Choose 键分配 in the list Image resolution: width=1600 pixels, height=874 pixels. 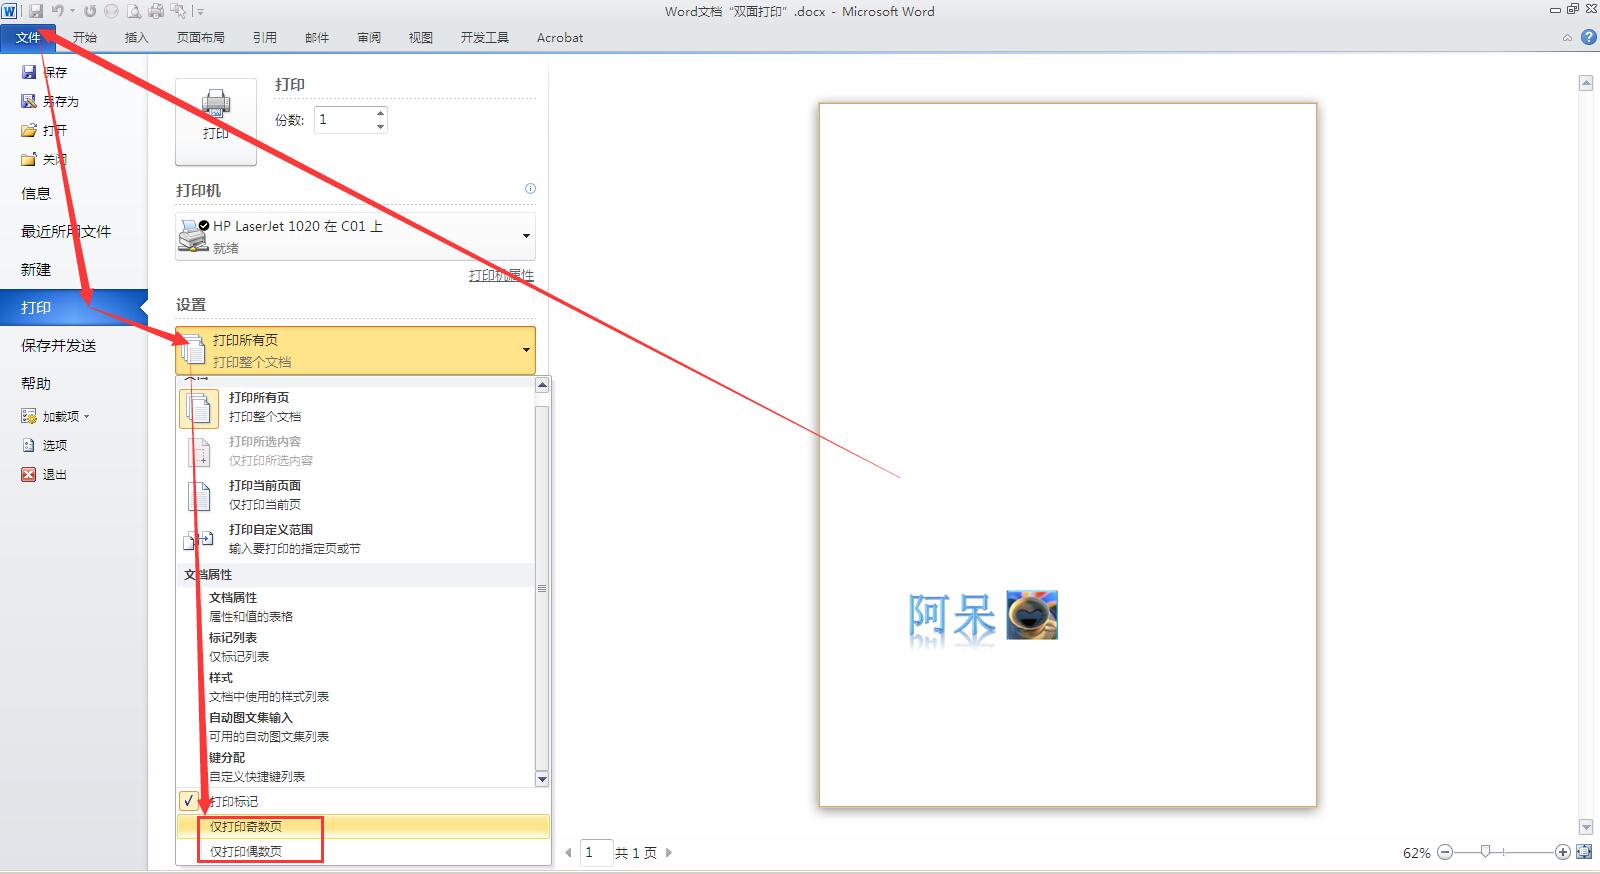point(355,767)
